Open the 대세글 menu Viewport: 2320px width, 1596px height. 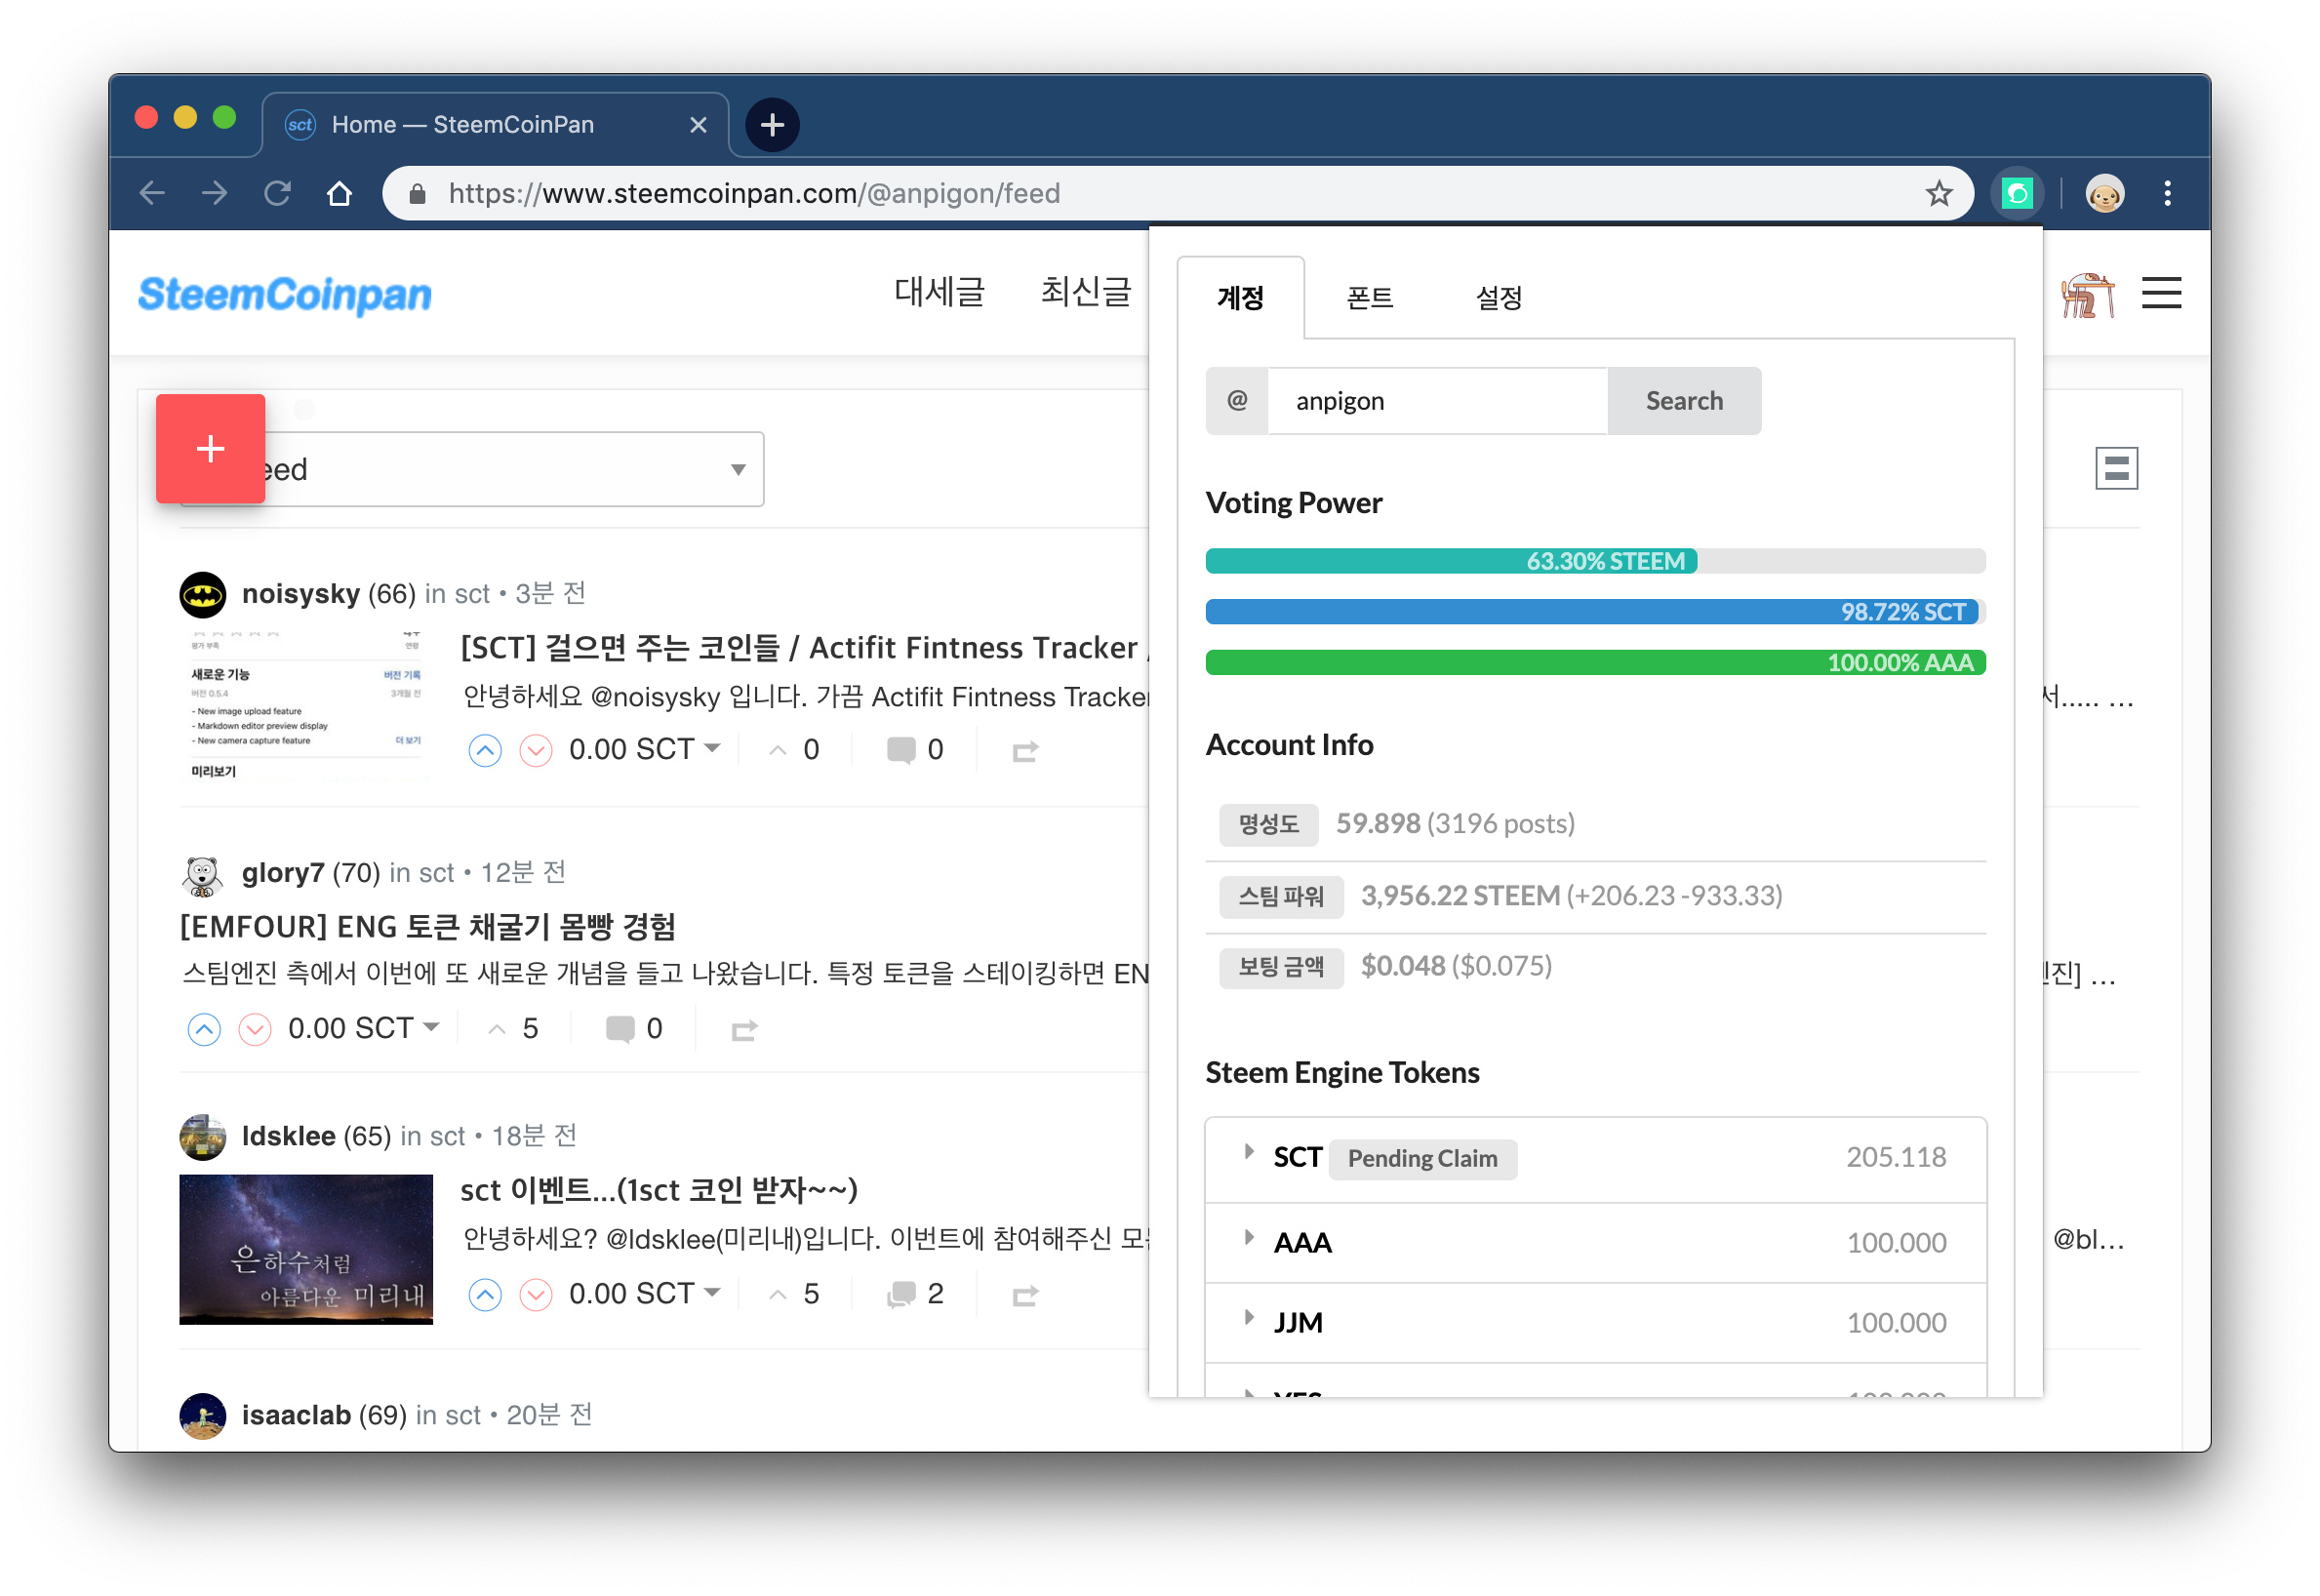939,292
